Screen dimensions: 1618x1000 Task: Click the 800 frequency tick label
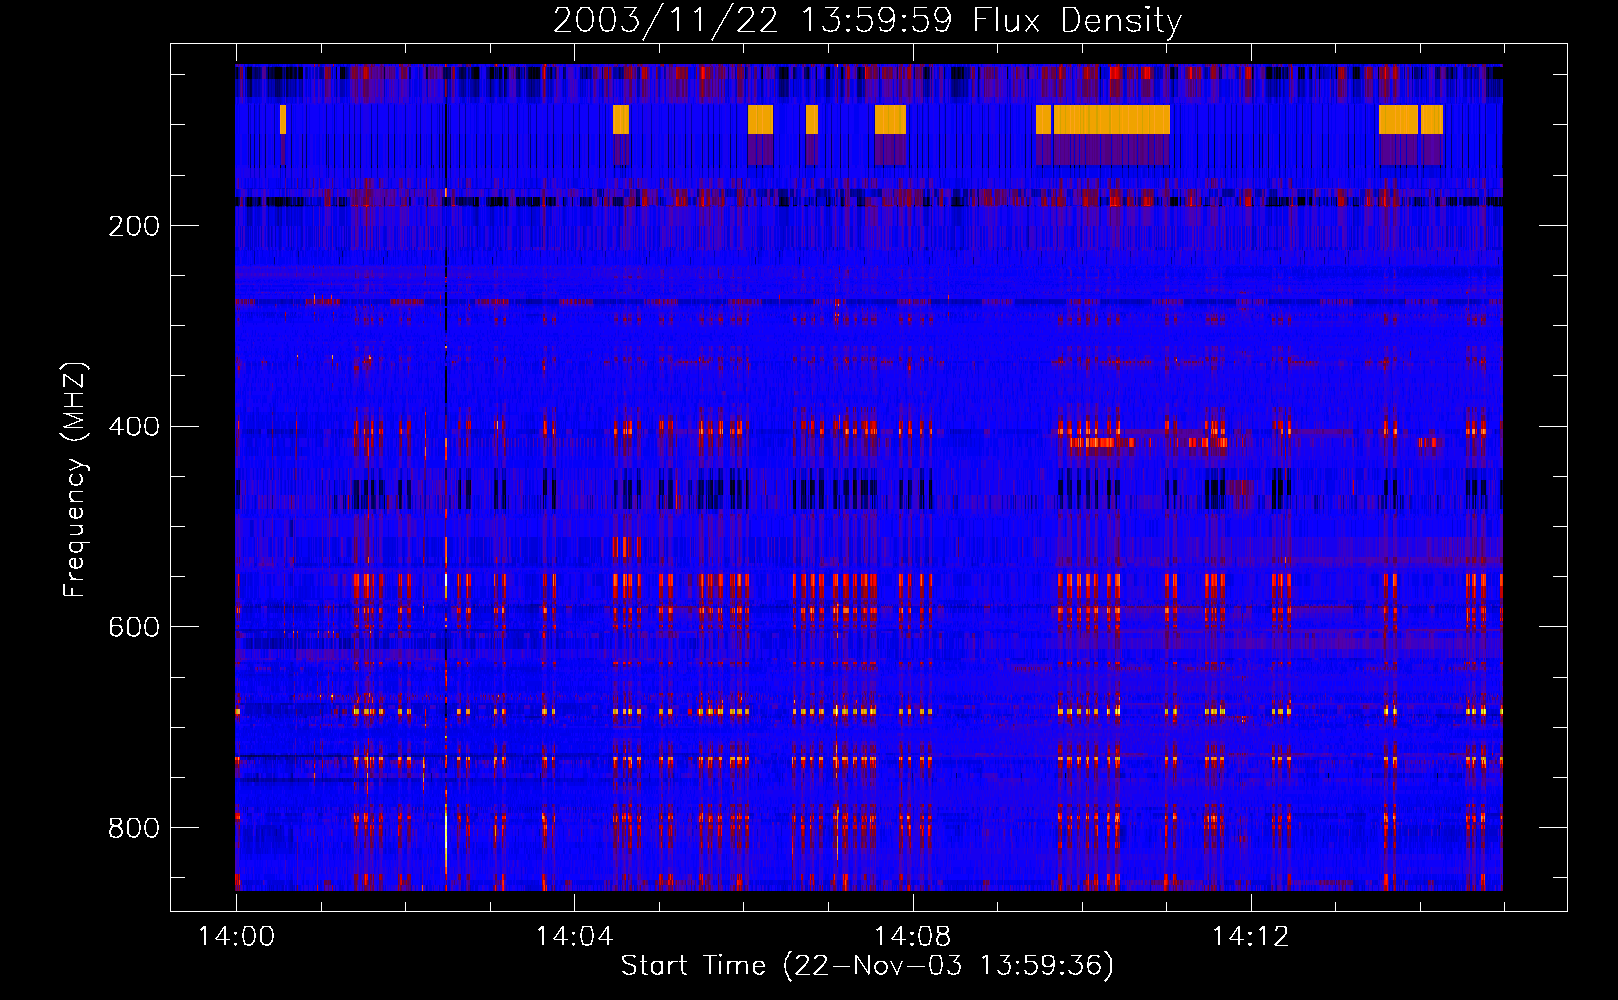134,828
